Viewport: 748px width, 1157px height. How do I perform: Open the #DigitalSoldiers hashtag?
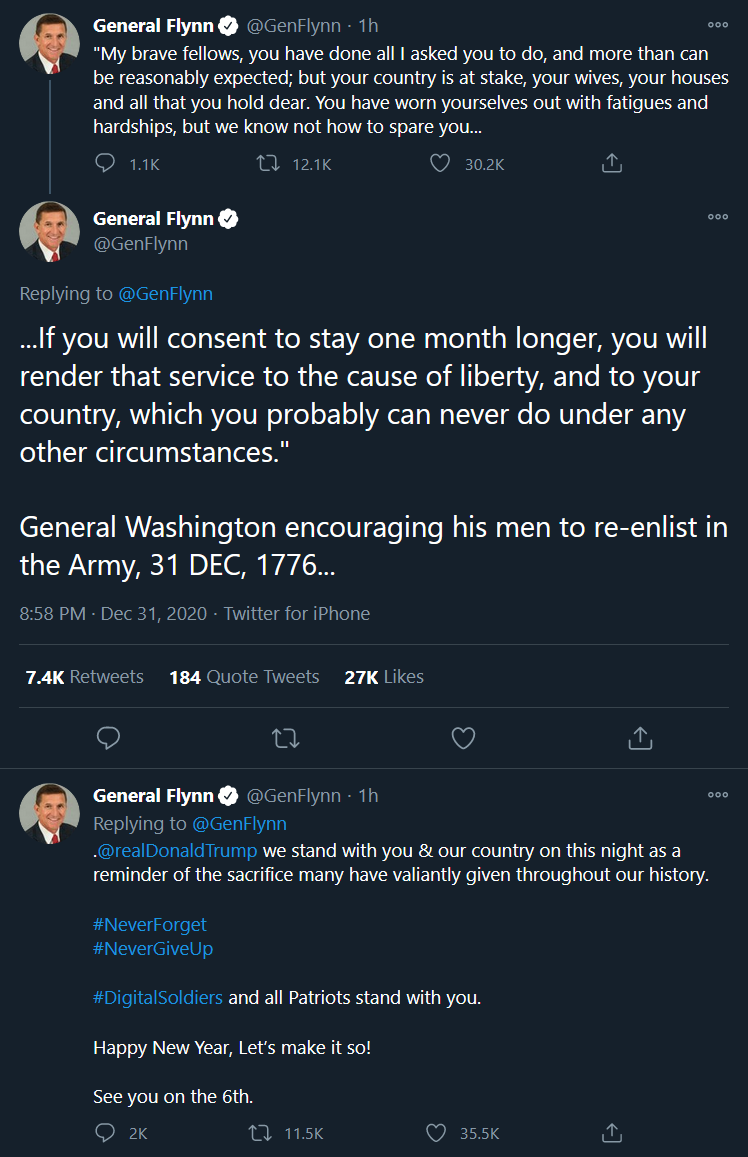click(x=158, y=998)
